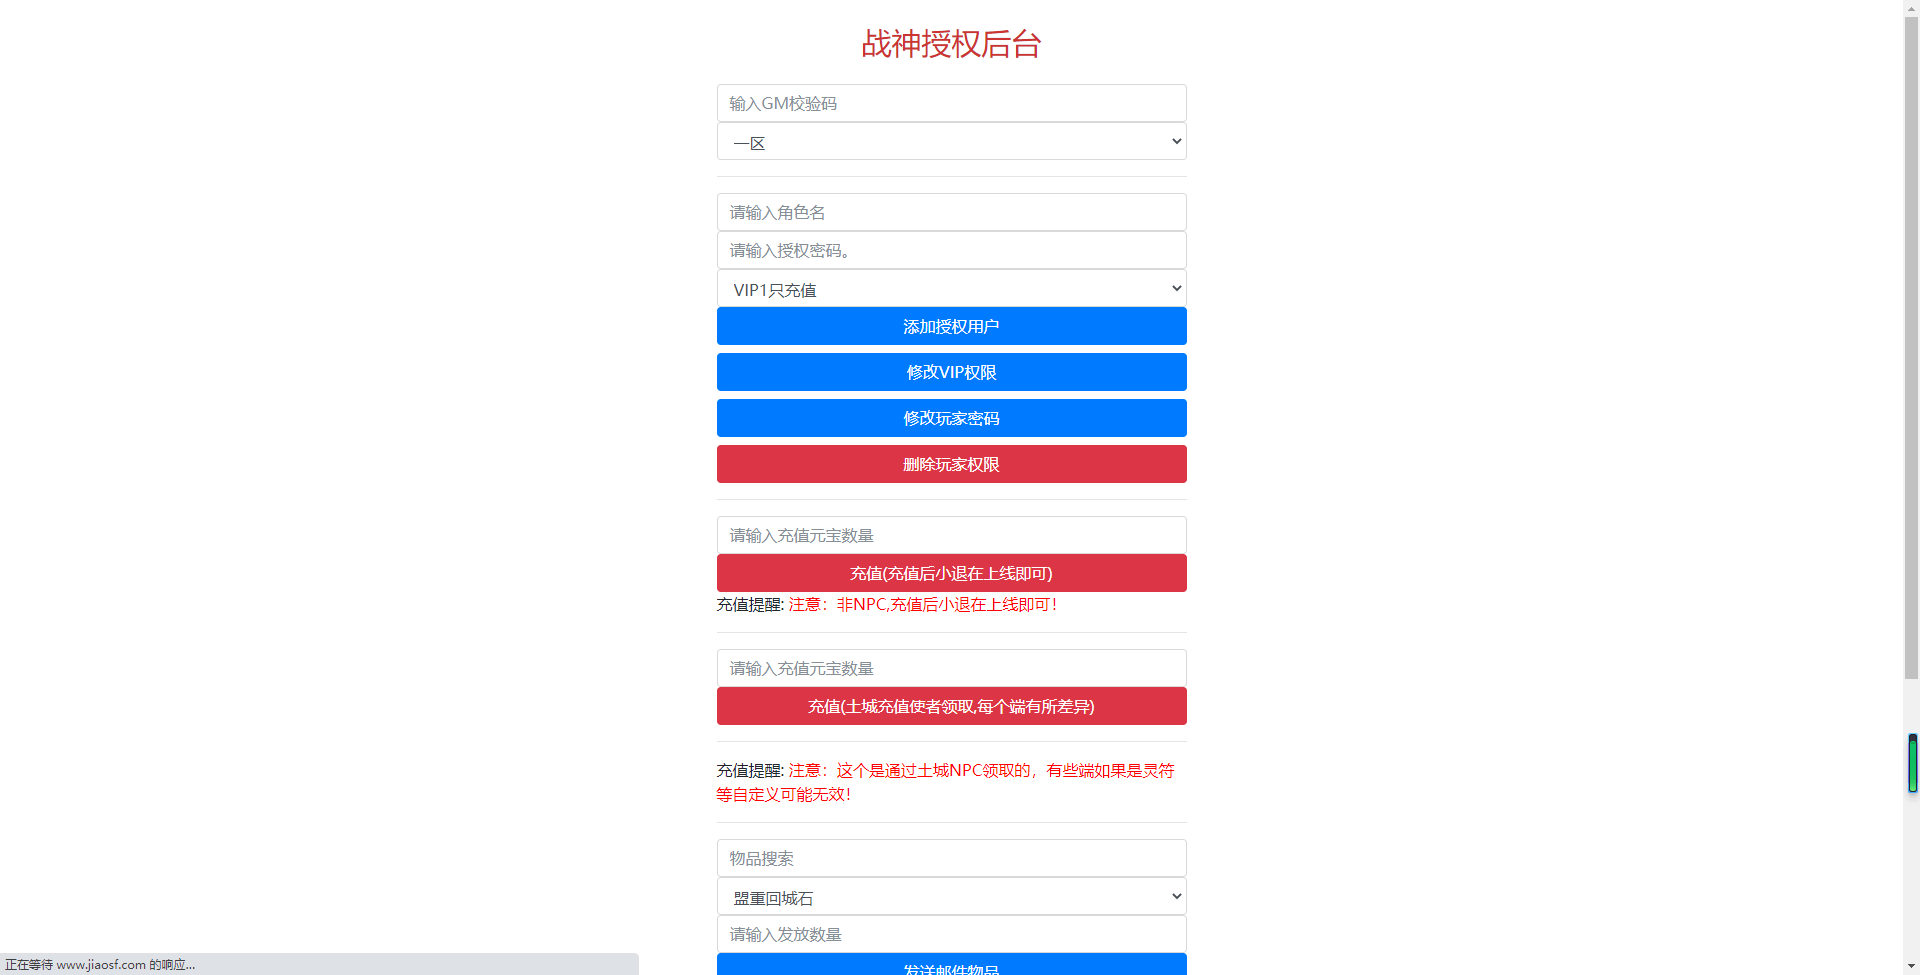Click the scrollbar down arrow
1920x975 pixels.
click(x=1911, y=967)
